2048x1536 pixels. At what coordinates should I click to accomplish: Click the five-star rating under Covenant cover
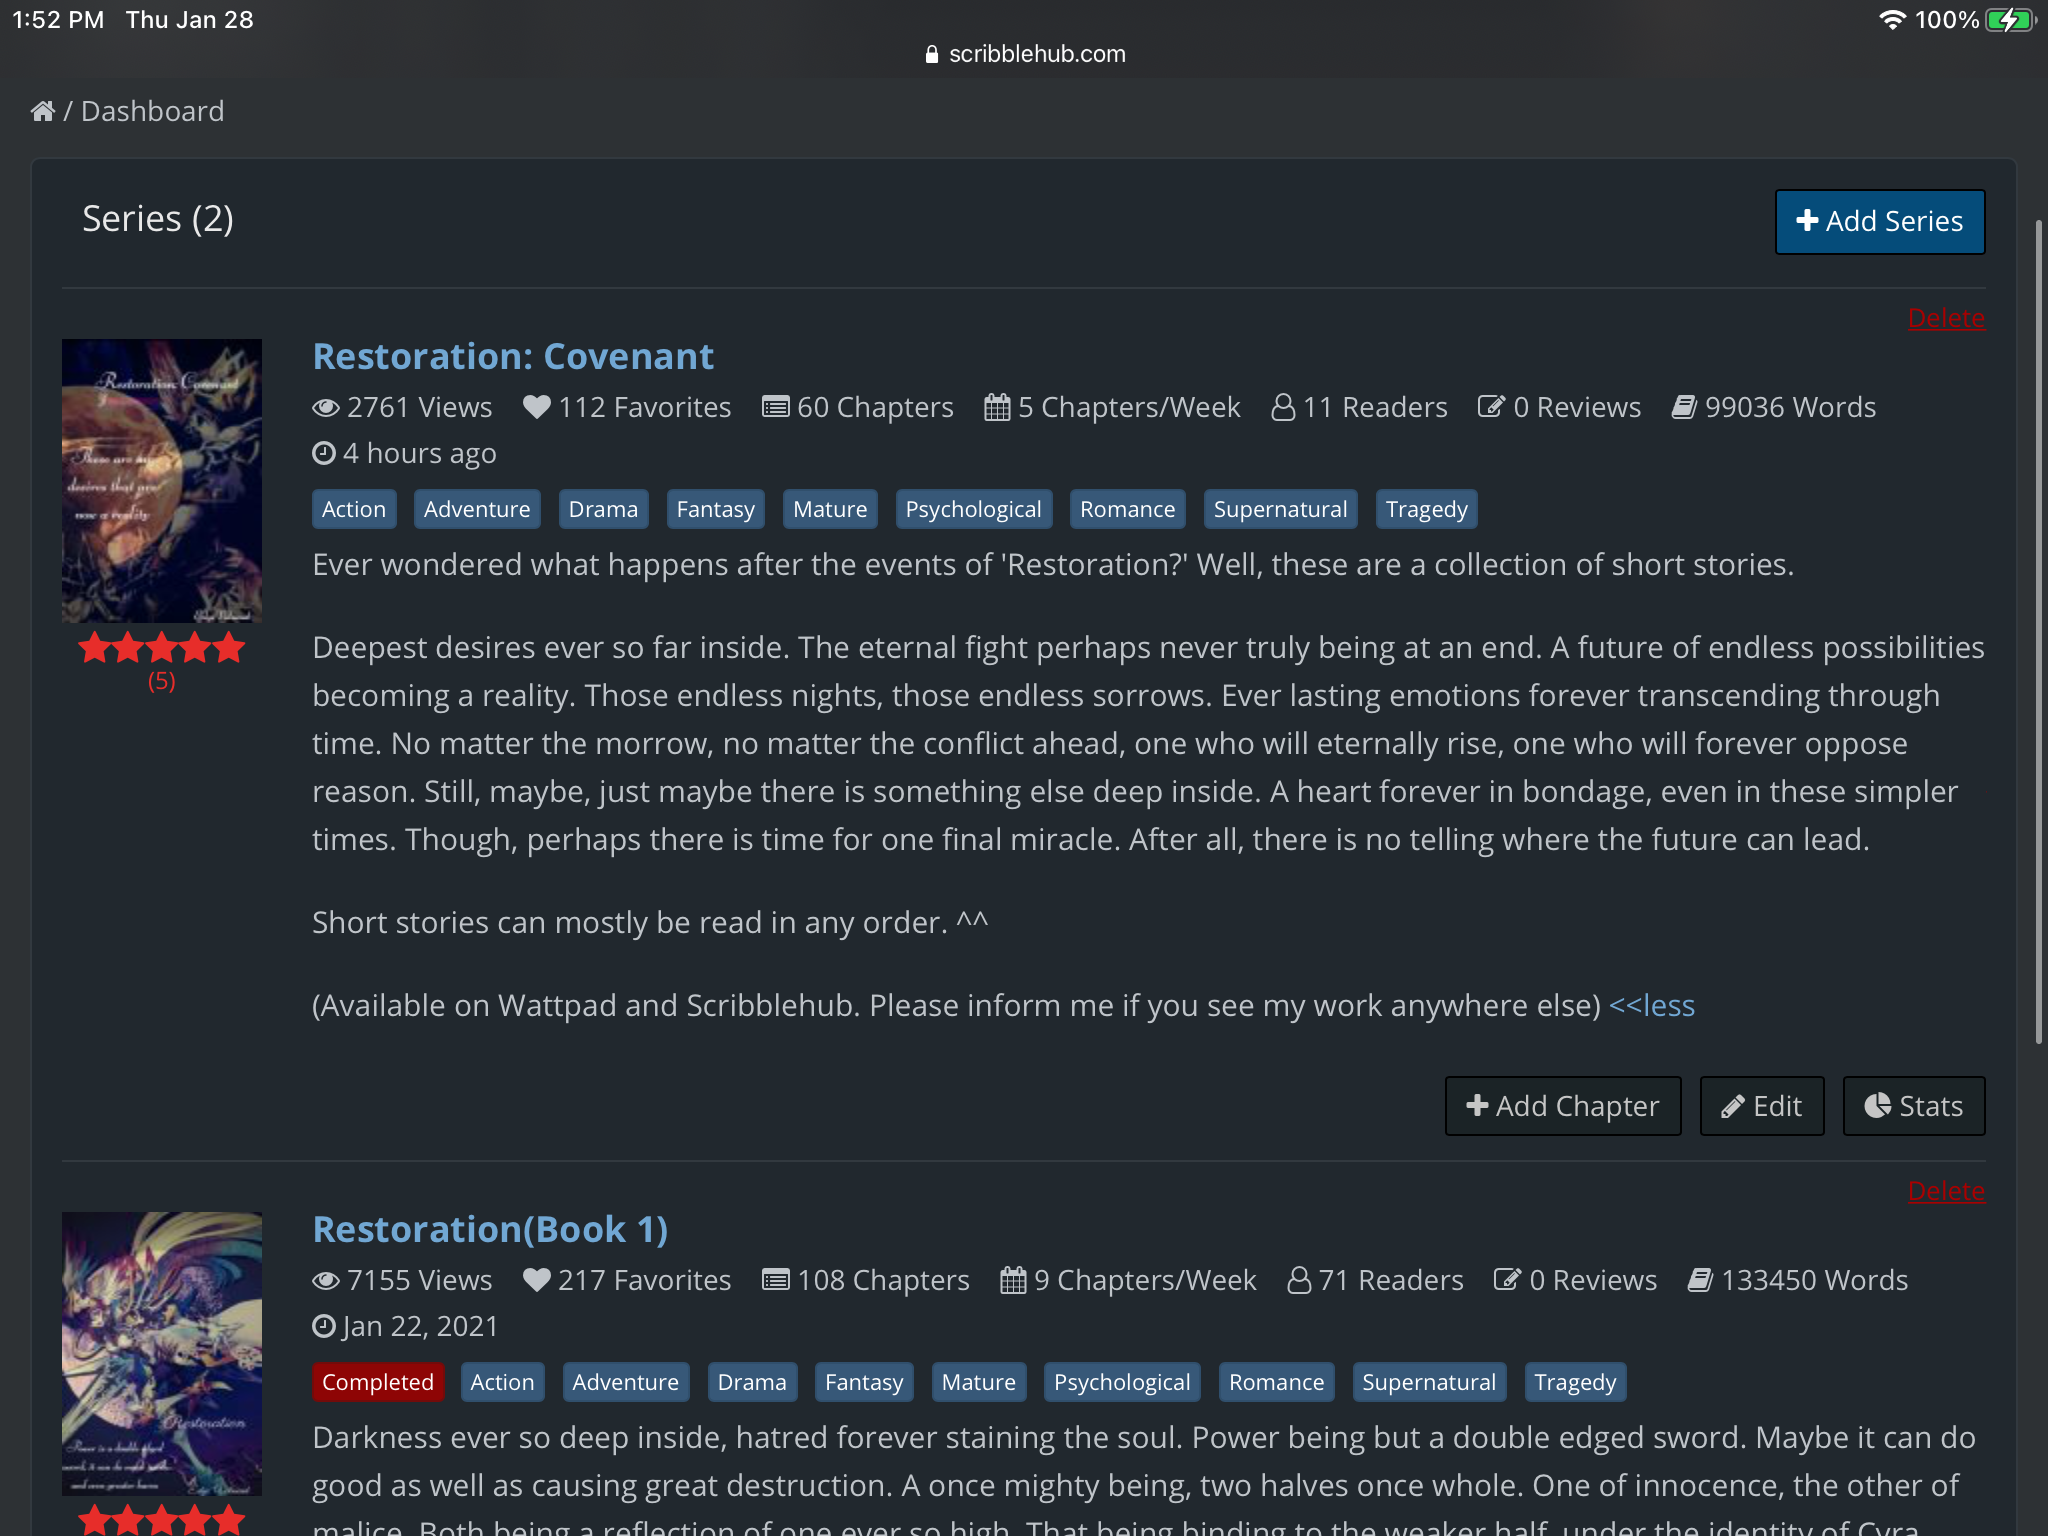coord(162,648)
